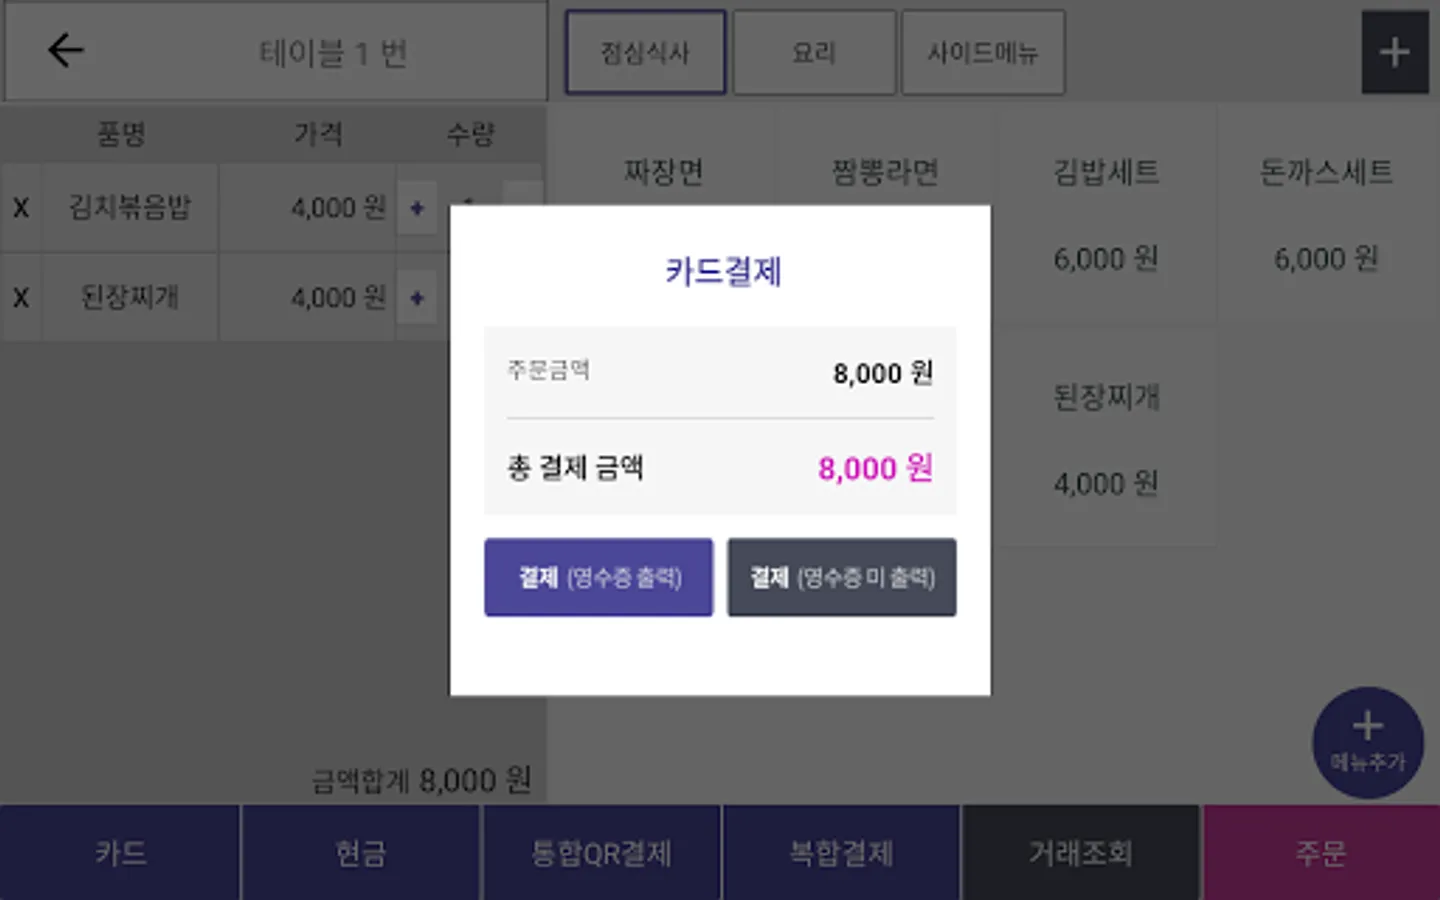Pay with receipt printing (영수증 출력)
The height and width of the screenshot is (900, 1440).
click(598, 577)
